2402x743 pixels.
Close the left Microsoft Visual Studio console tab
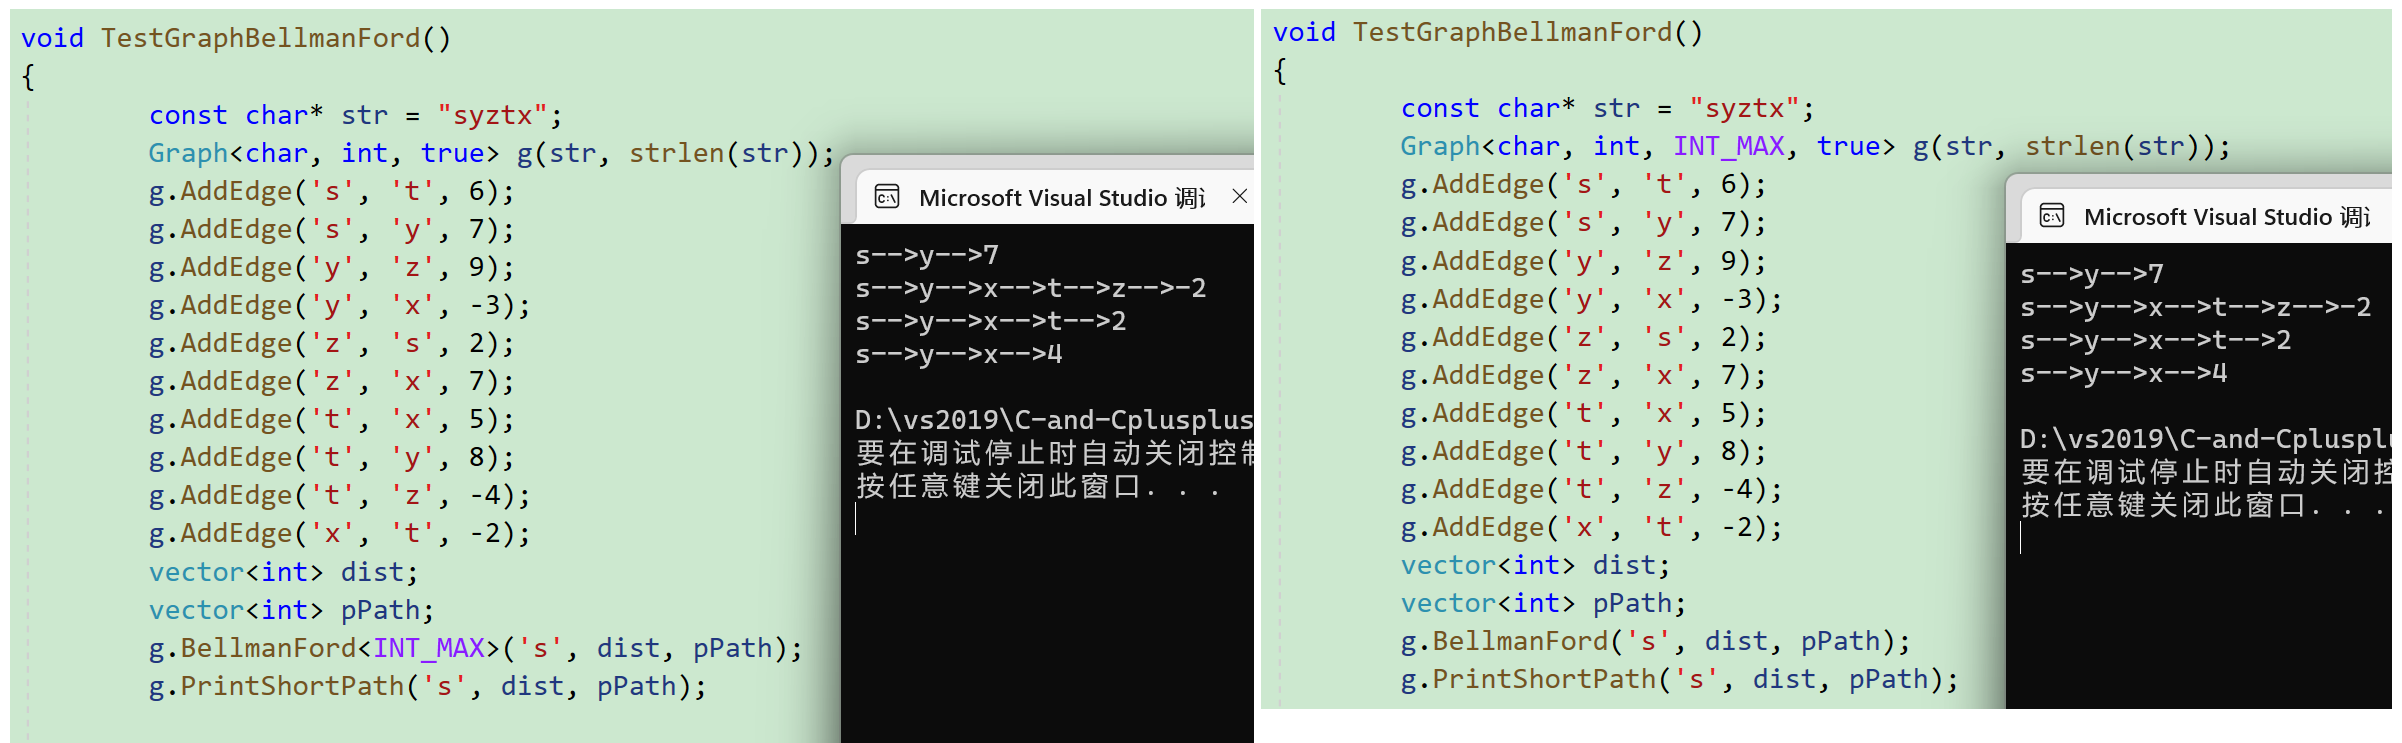[1240, 197]
